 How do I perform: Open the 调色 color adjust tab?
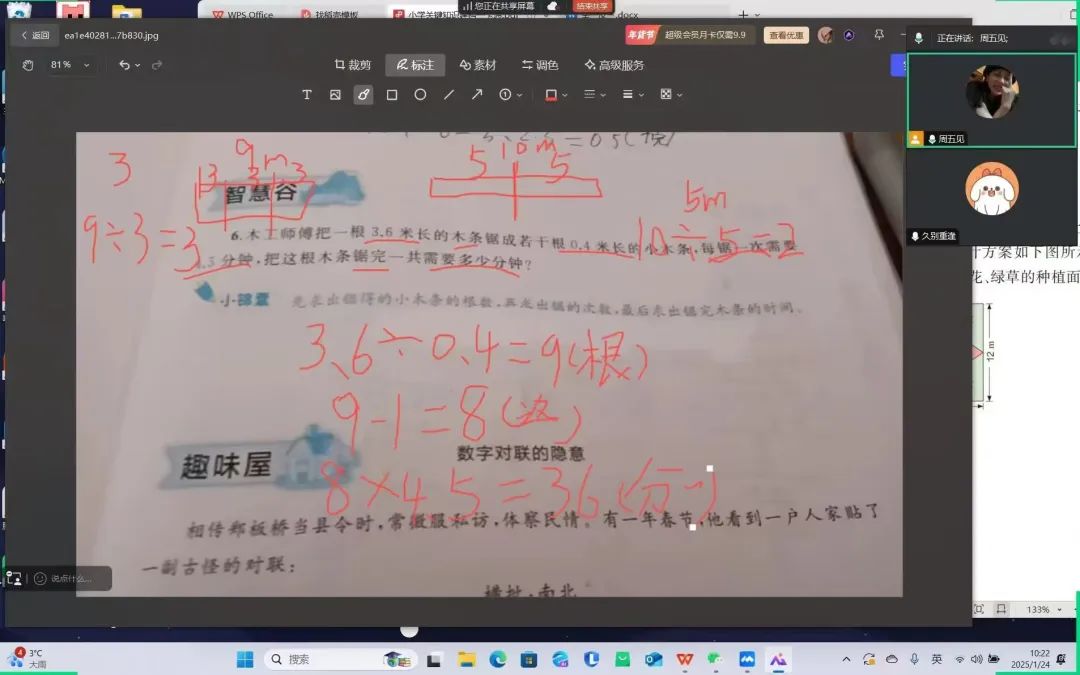coord(540,65)
